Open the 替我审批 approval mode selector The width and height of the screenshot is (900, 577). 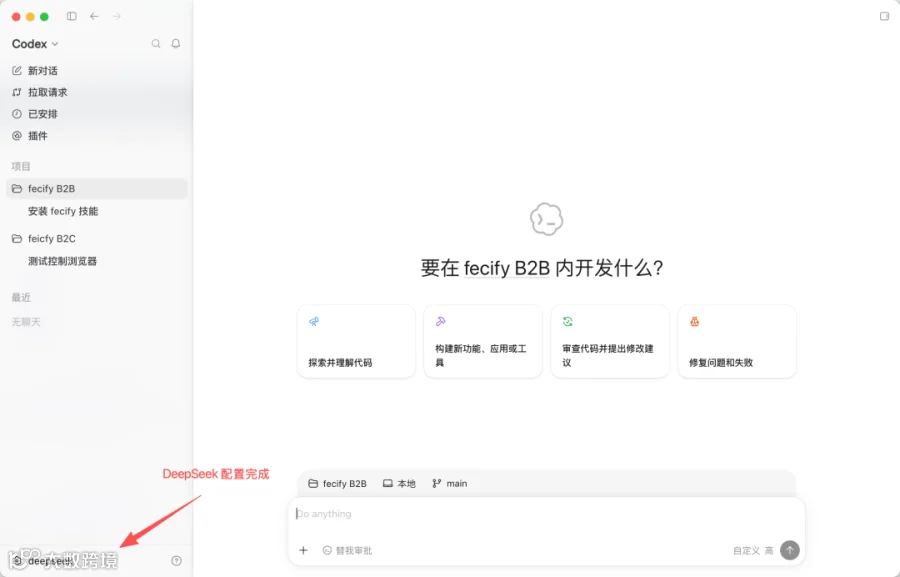pos(347,551)
